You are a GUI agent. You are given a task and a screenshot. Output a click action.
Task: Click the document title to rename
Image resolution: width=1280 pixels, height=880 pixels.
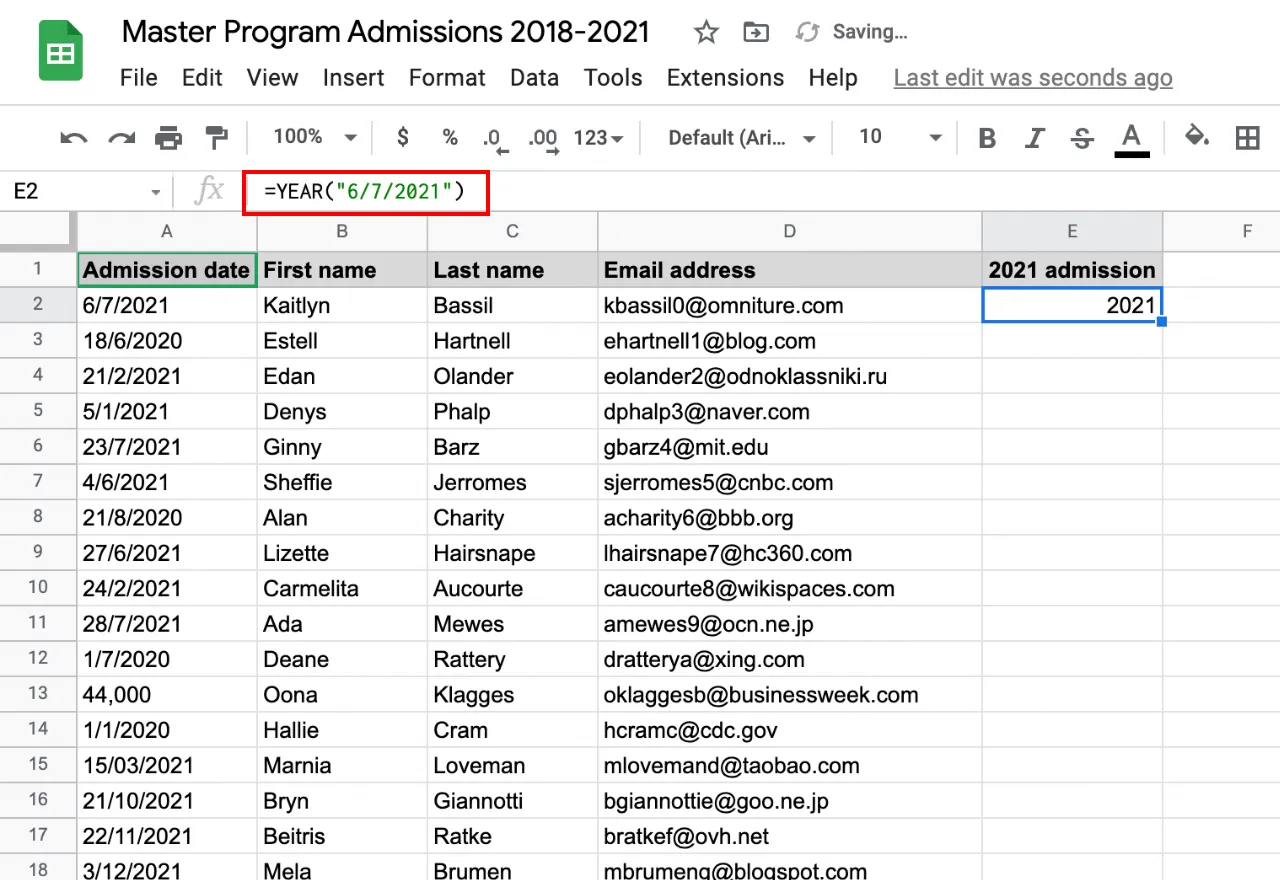[385, 32]
